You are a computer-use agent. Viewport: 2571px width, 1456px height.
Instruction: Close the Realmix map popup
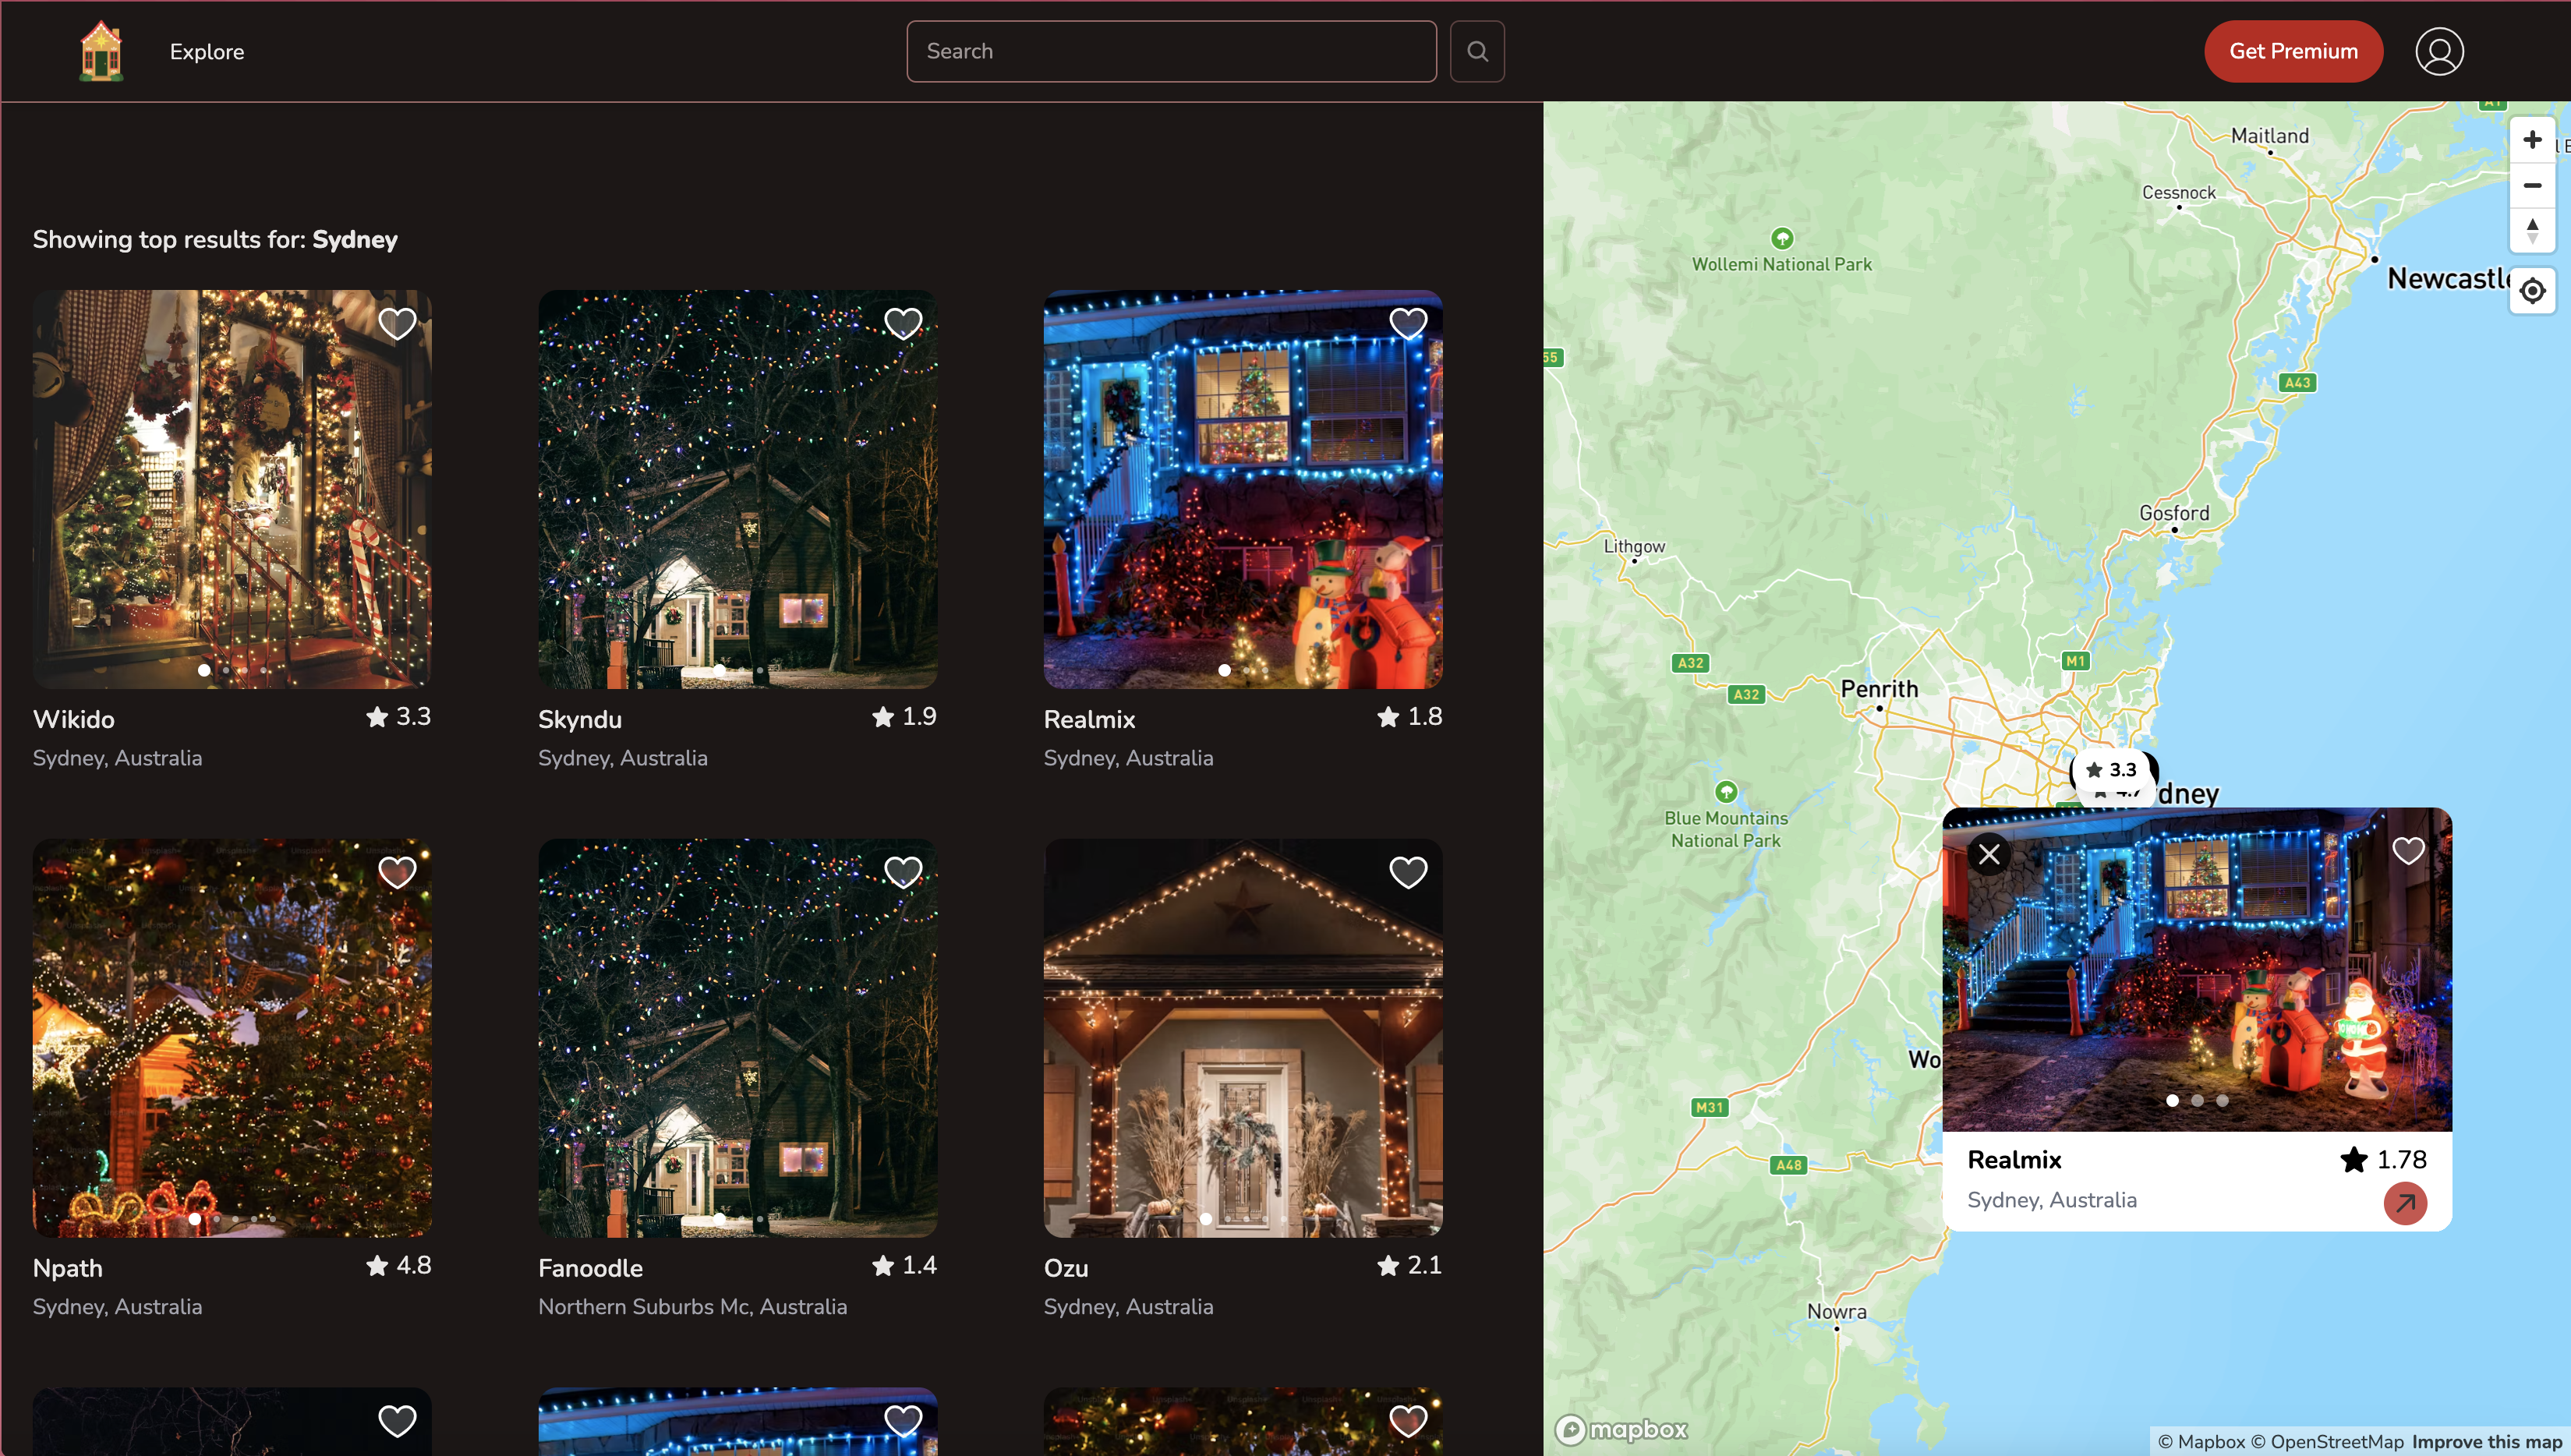1989,854
